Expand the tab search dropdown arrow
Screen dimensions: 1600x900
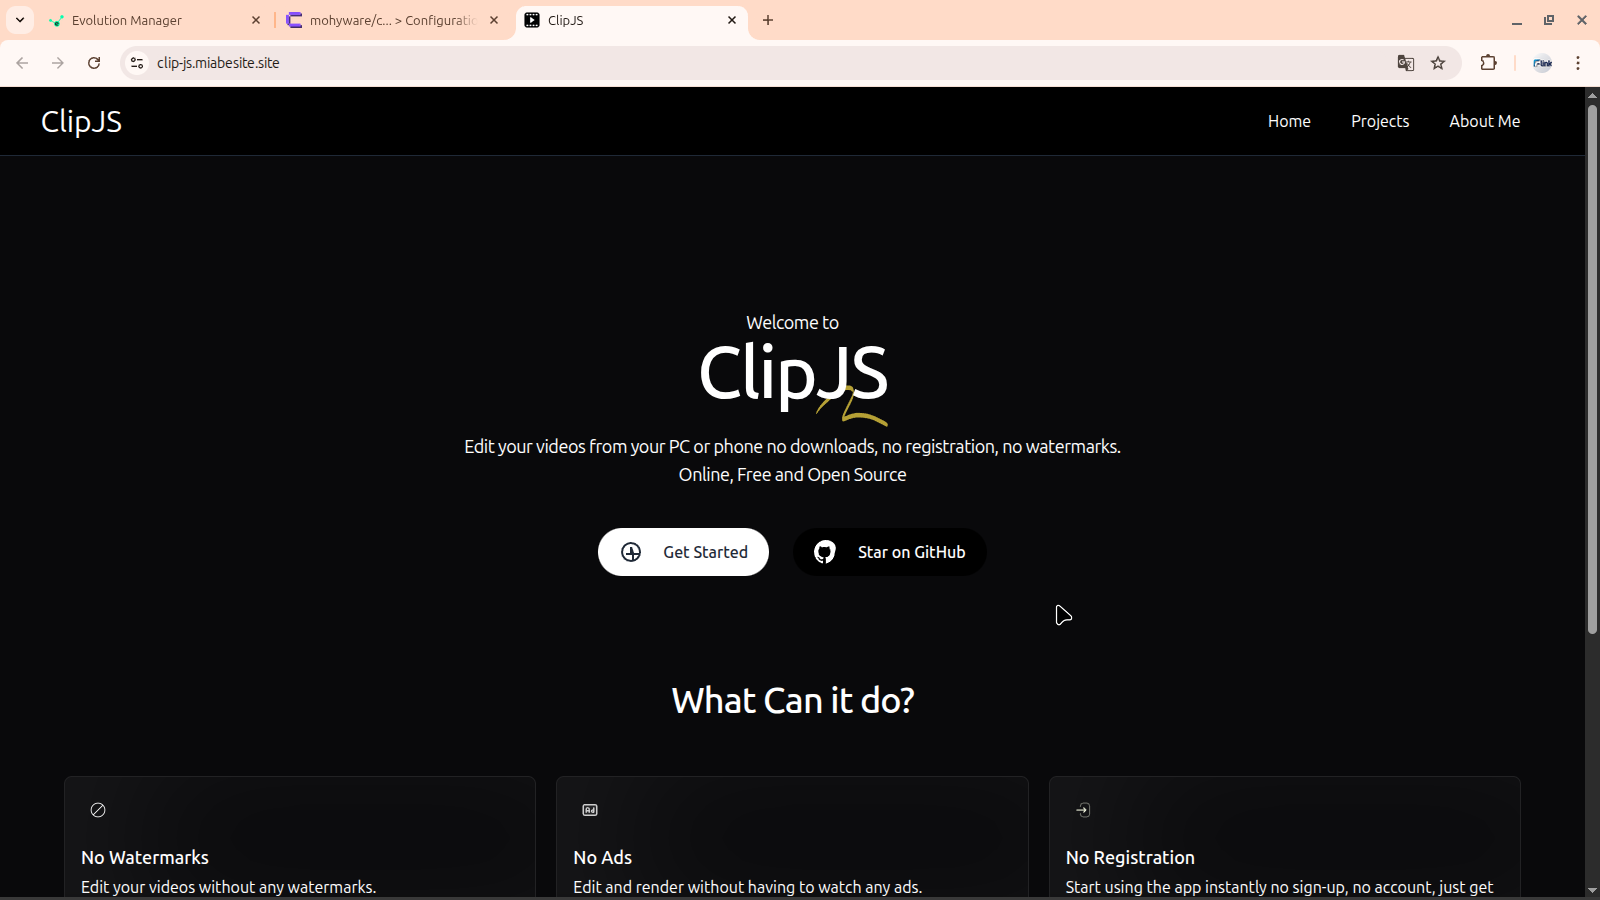pos(20,20)
